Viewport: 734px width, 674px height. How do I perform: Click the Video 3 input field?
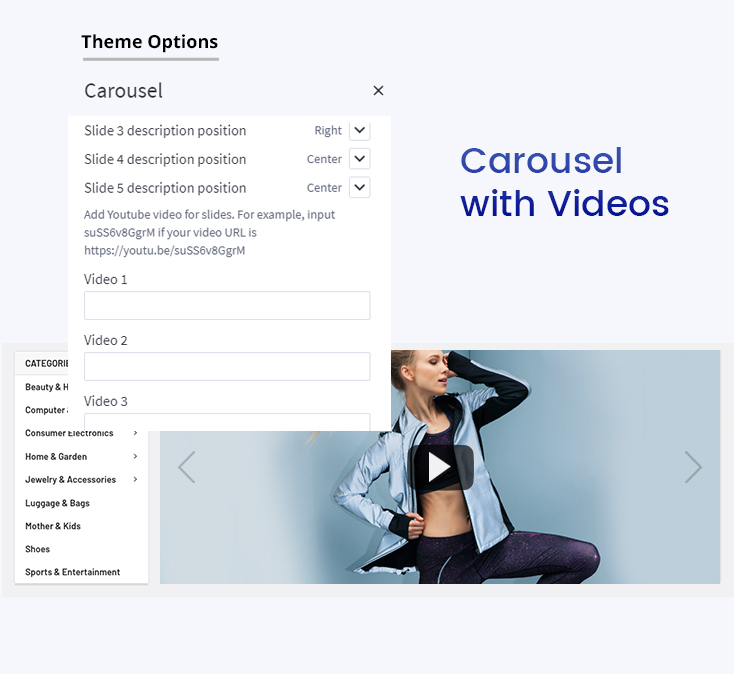tap(227, 422)
